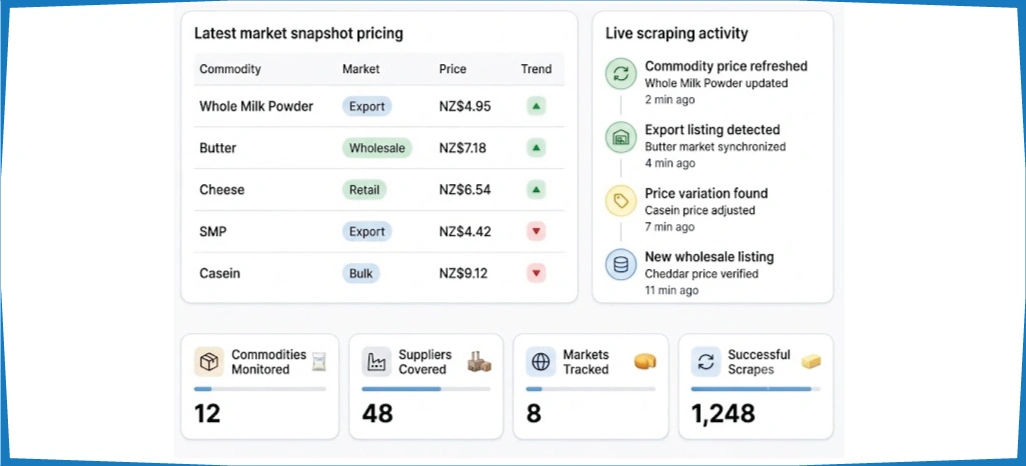Click the factory icon on Suppliers Covered card

pos(376,362)
